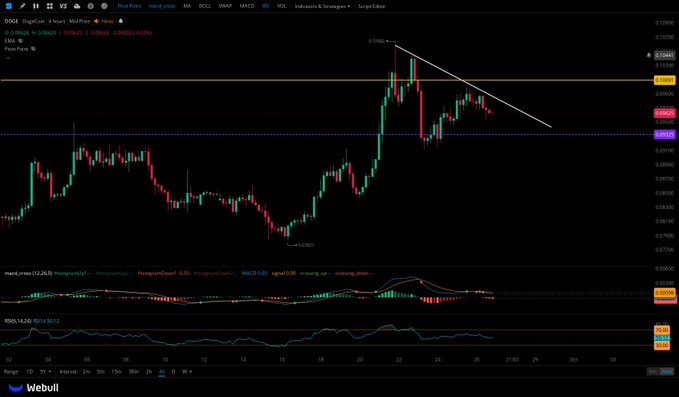Toggle the Pivot Point indicator in toolbar
This screenshot has width=679, height=397.
tap(129, 6)
